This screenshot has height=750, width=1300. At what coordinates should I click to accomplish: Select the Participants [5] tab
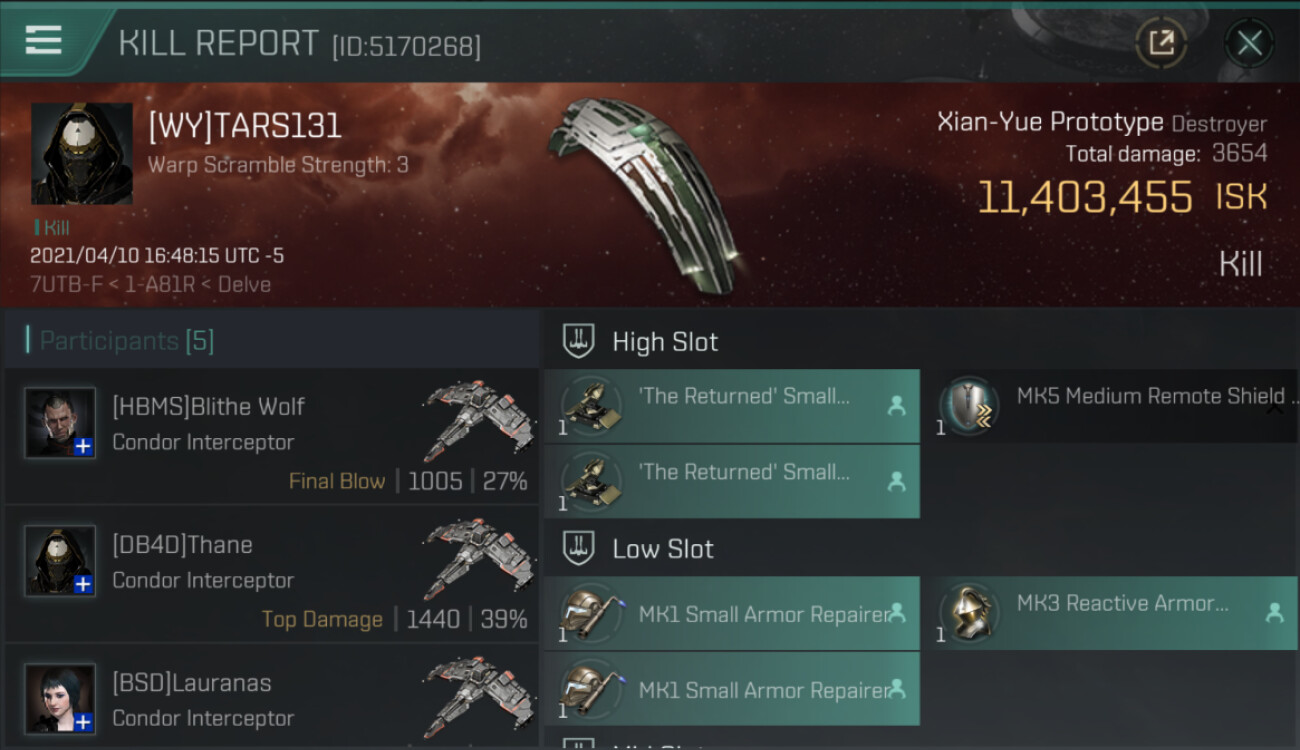[x=127, y=341]
